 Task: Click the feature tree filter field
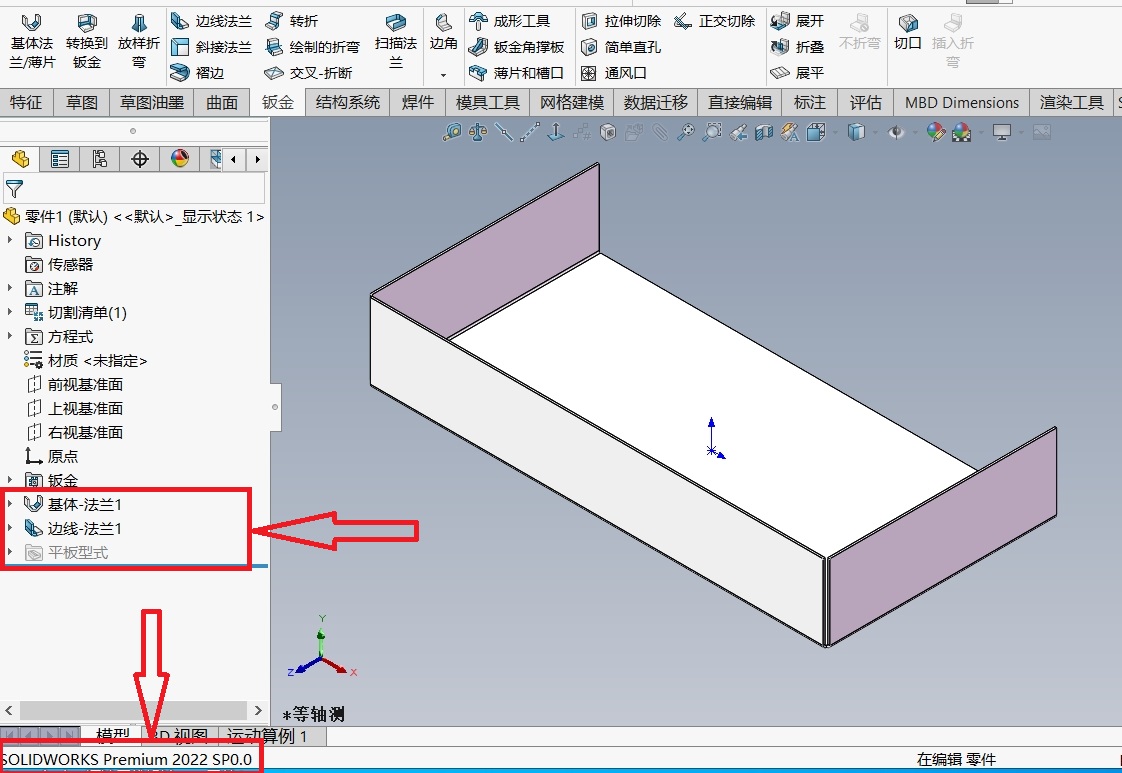[135, 189]
